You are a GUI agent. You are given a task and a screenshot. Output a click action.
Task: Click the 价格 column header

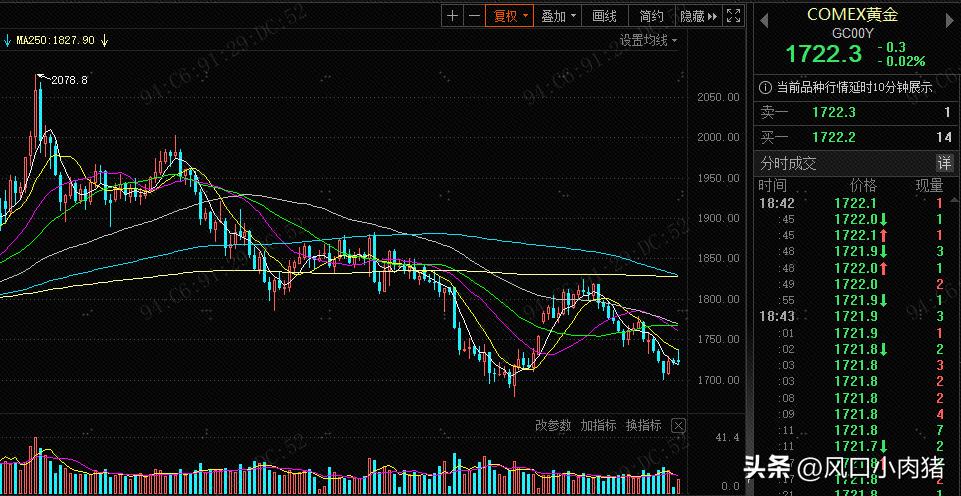coord(863,185)
